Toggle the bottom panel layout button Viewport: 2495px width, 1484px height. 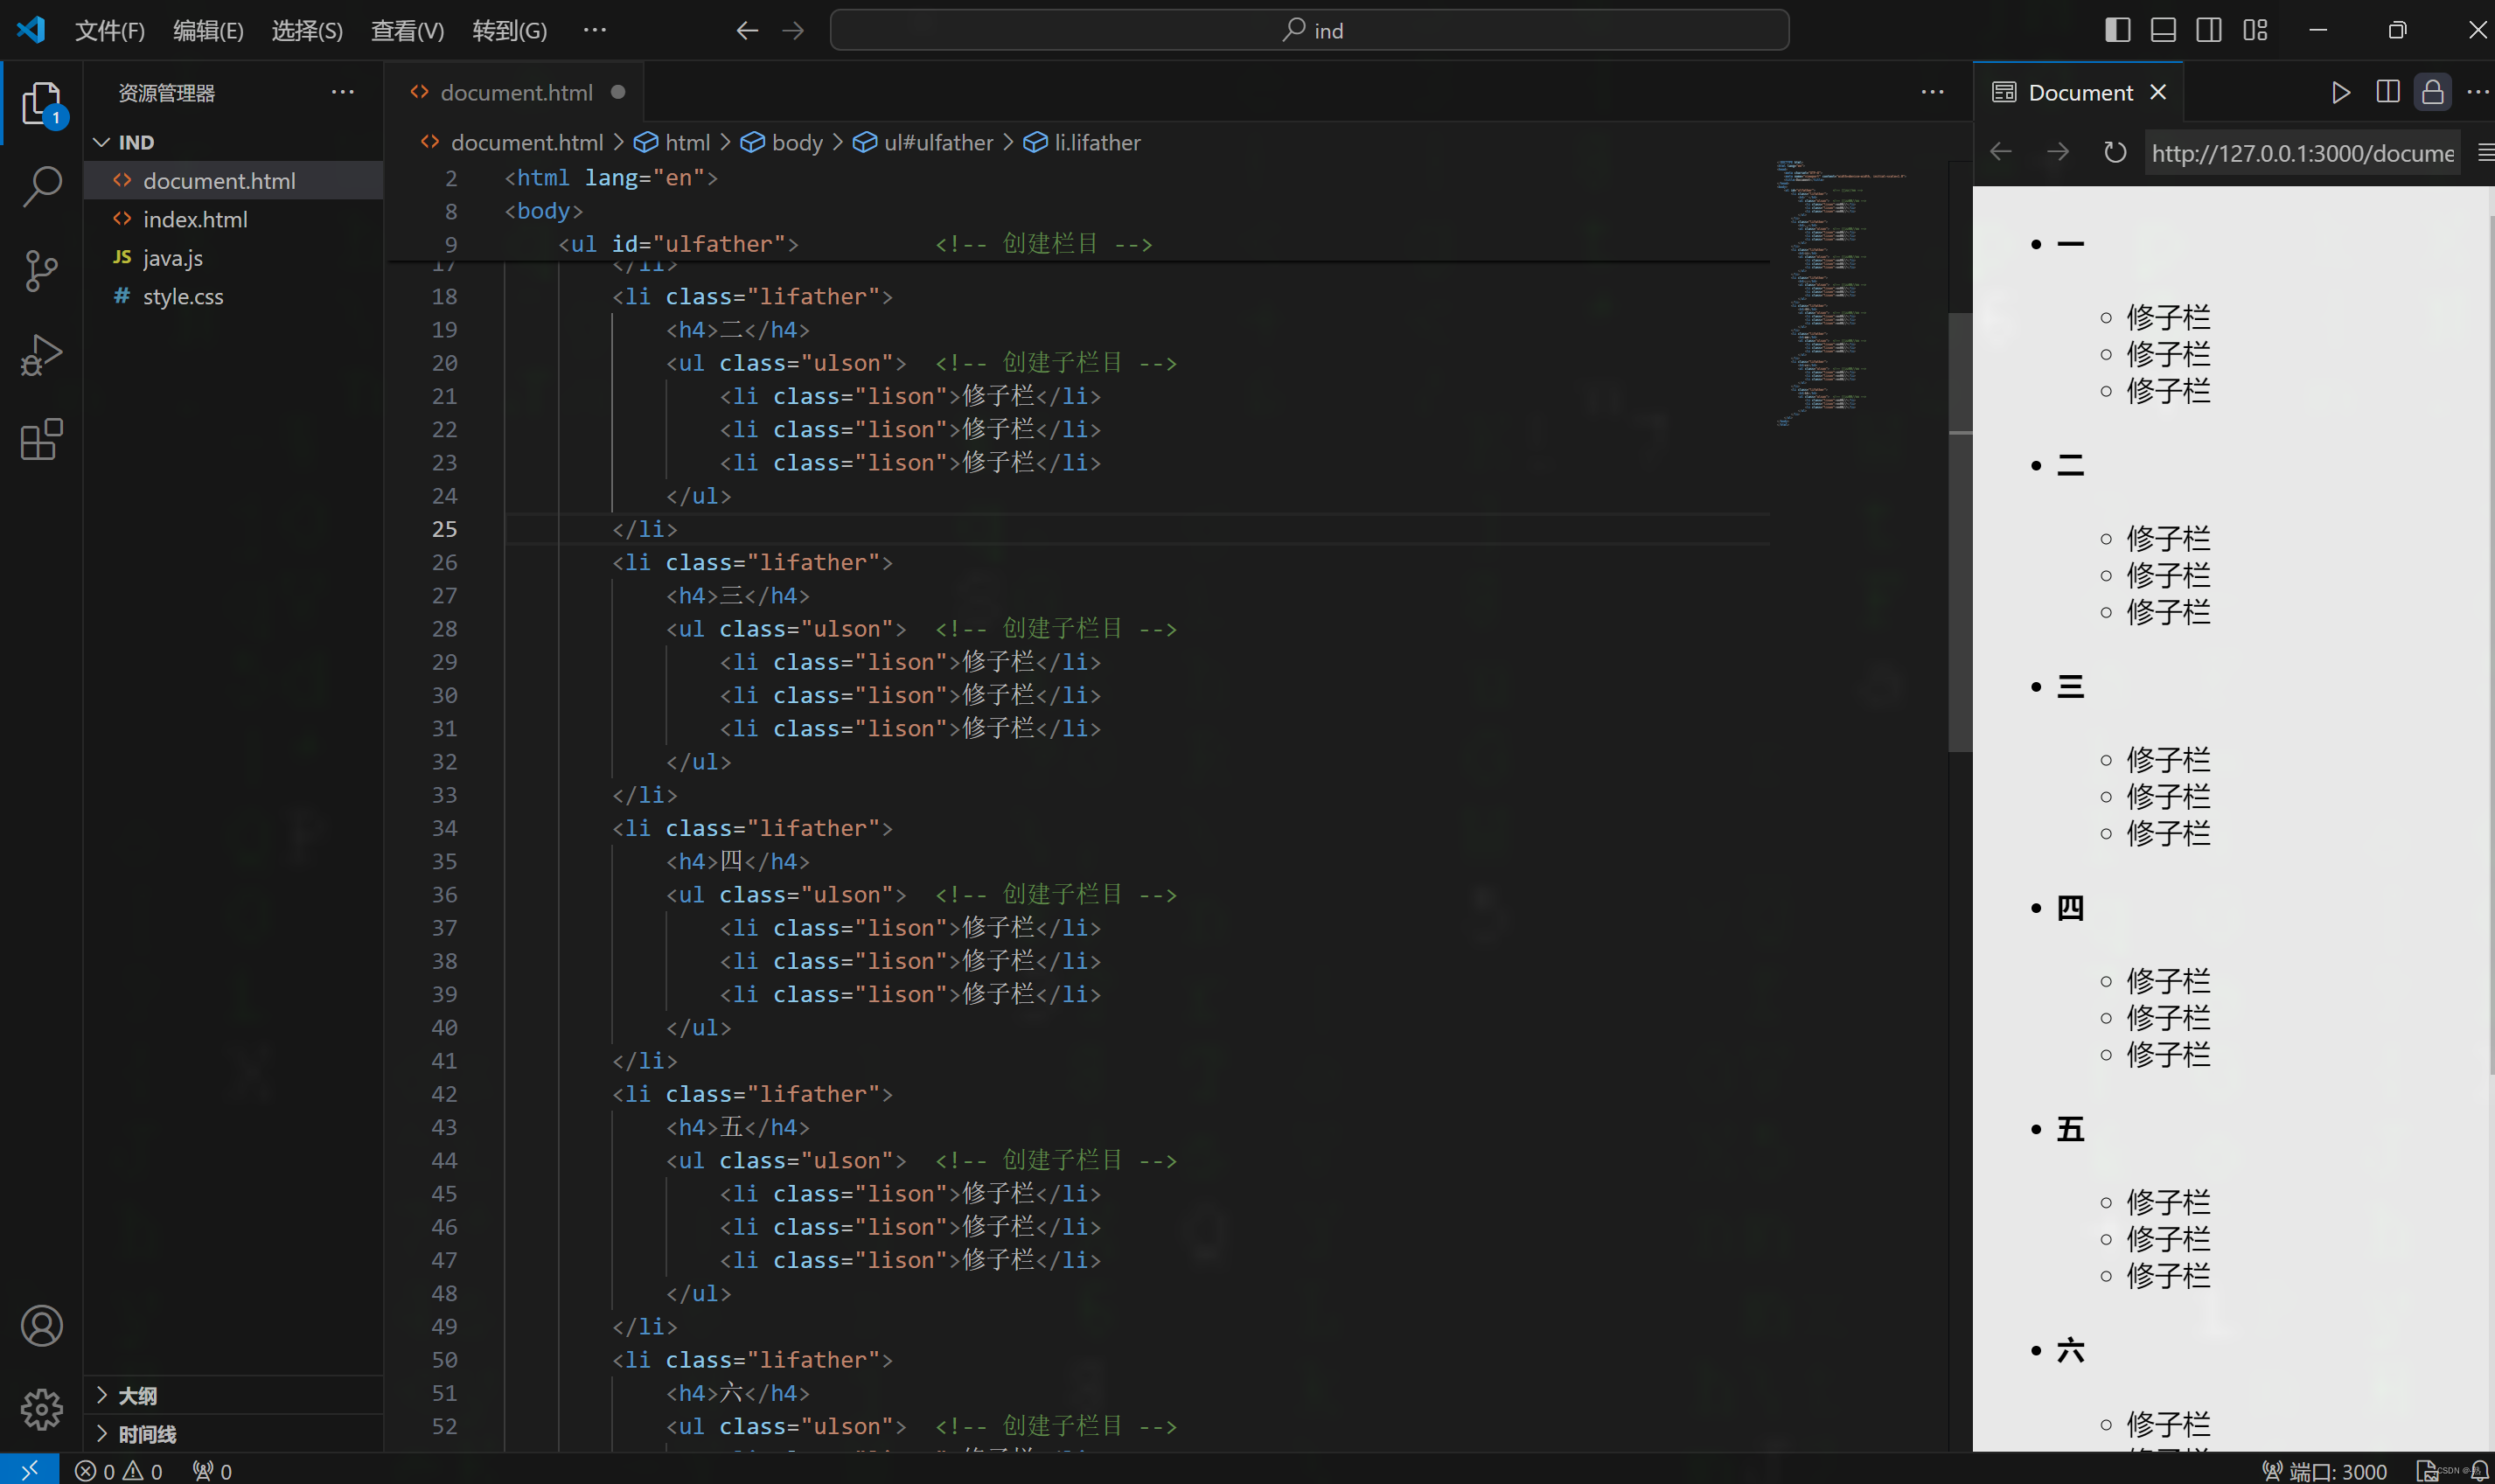pyautogui.click(x=2163, y=30)
